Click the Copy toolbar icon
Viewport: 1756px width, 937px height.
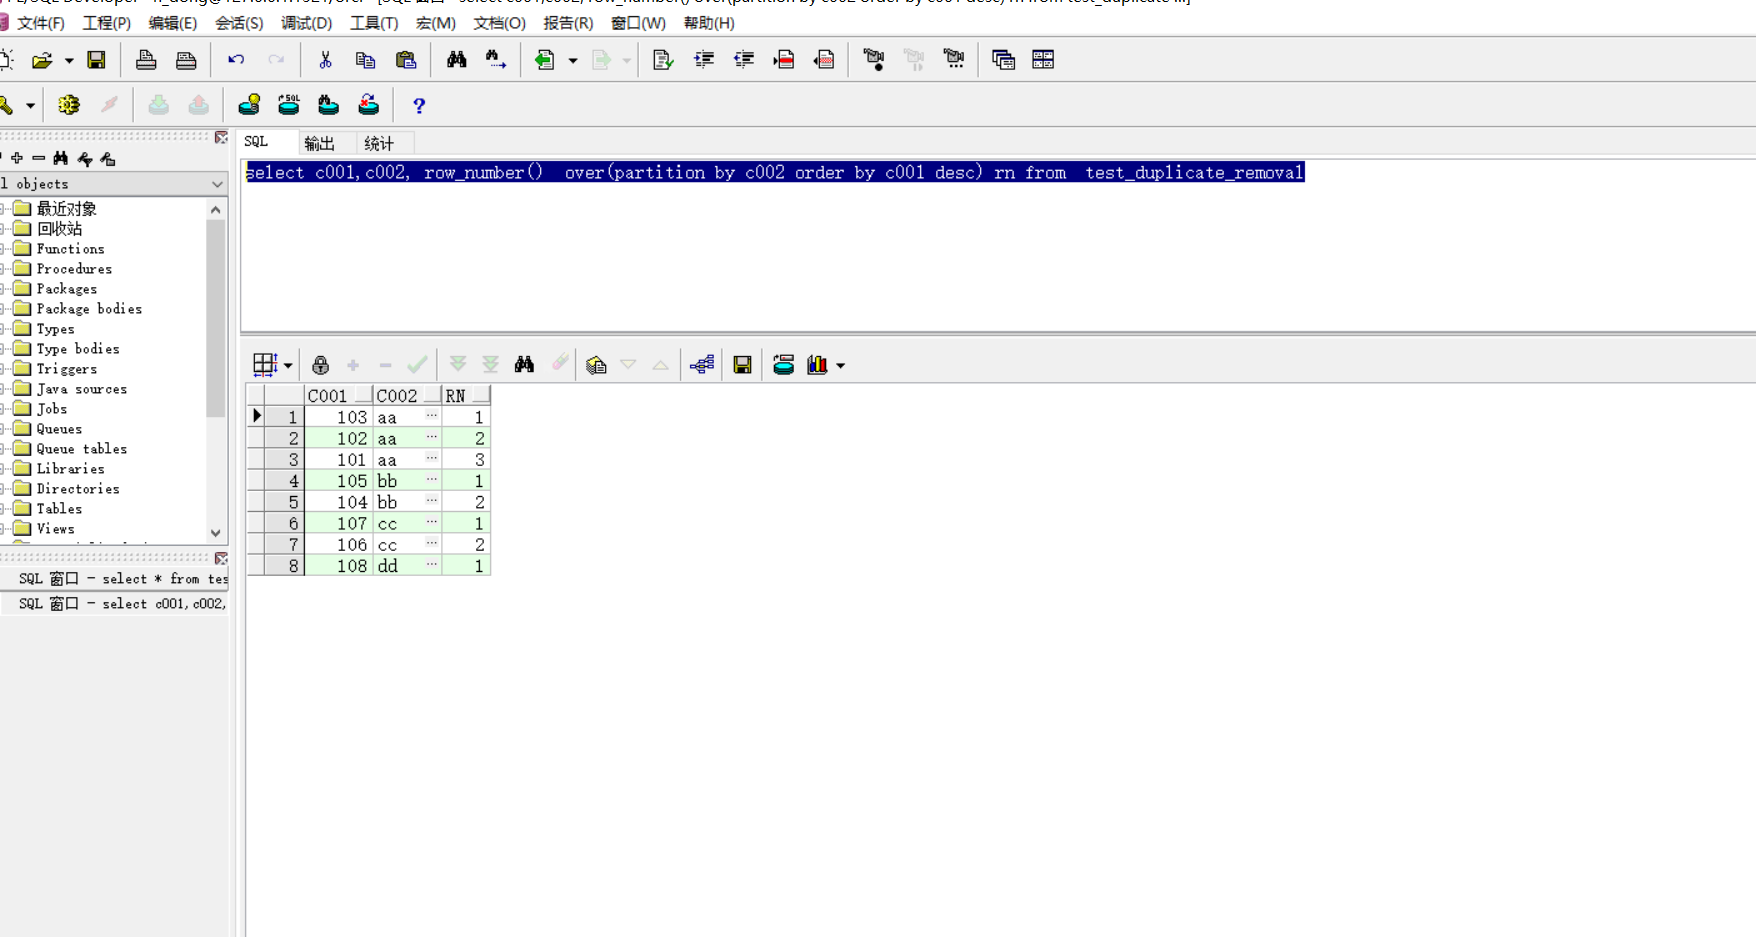[365, 59]
